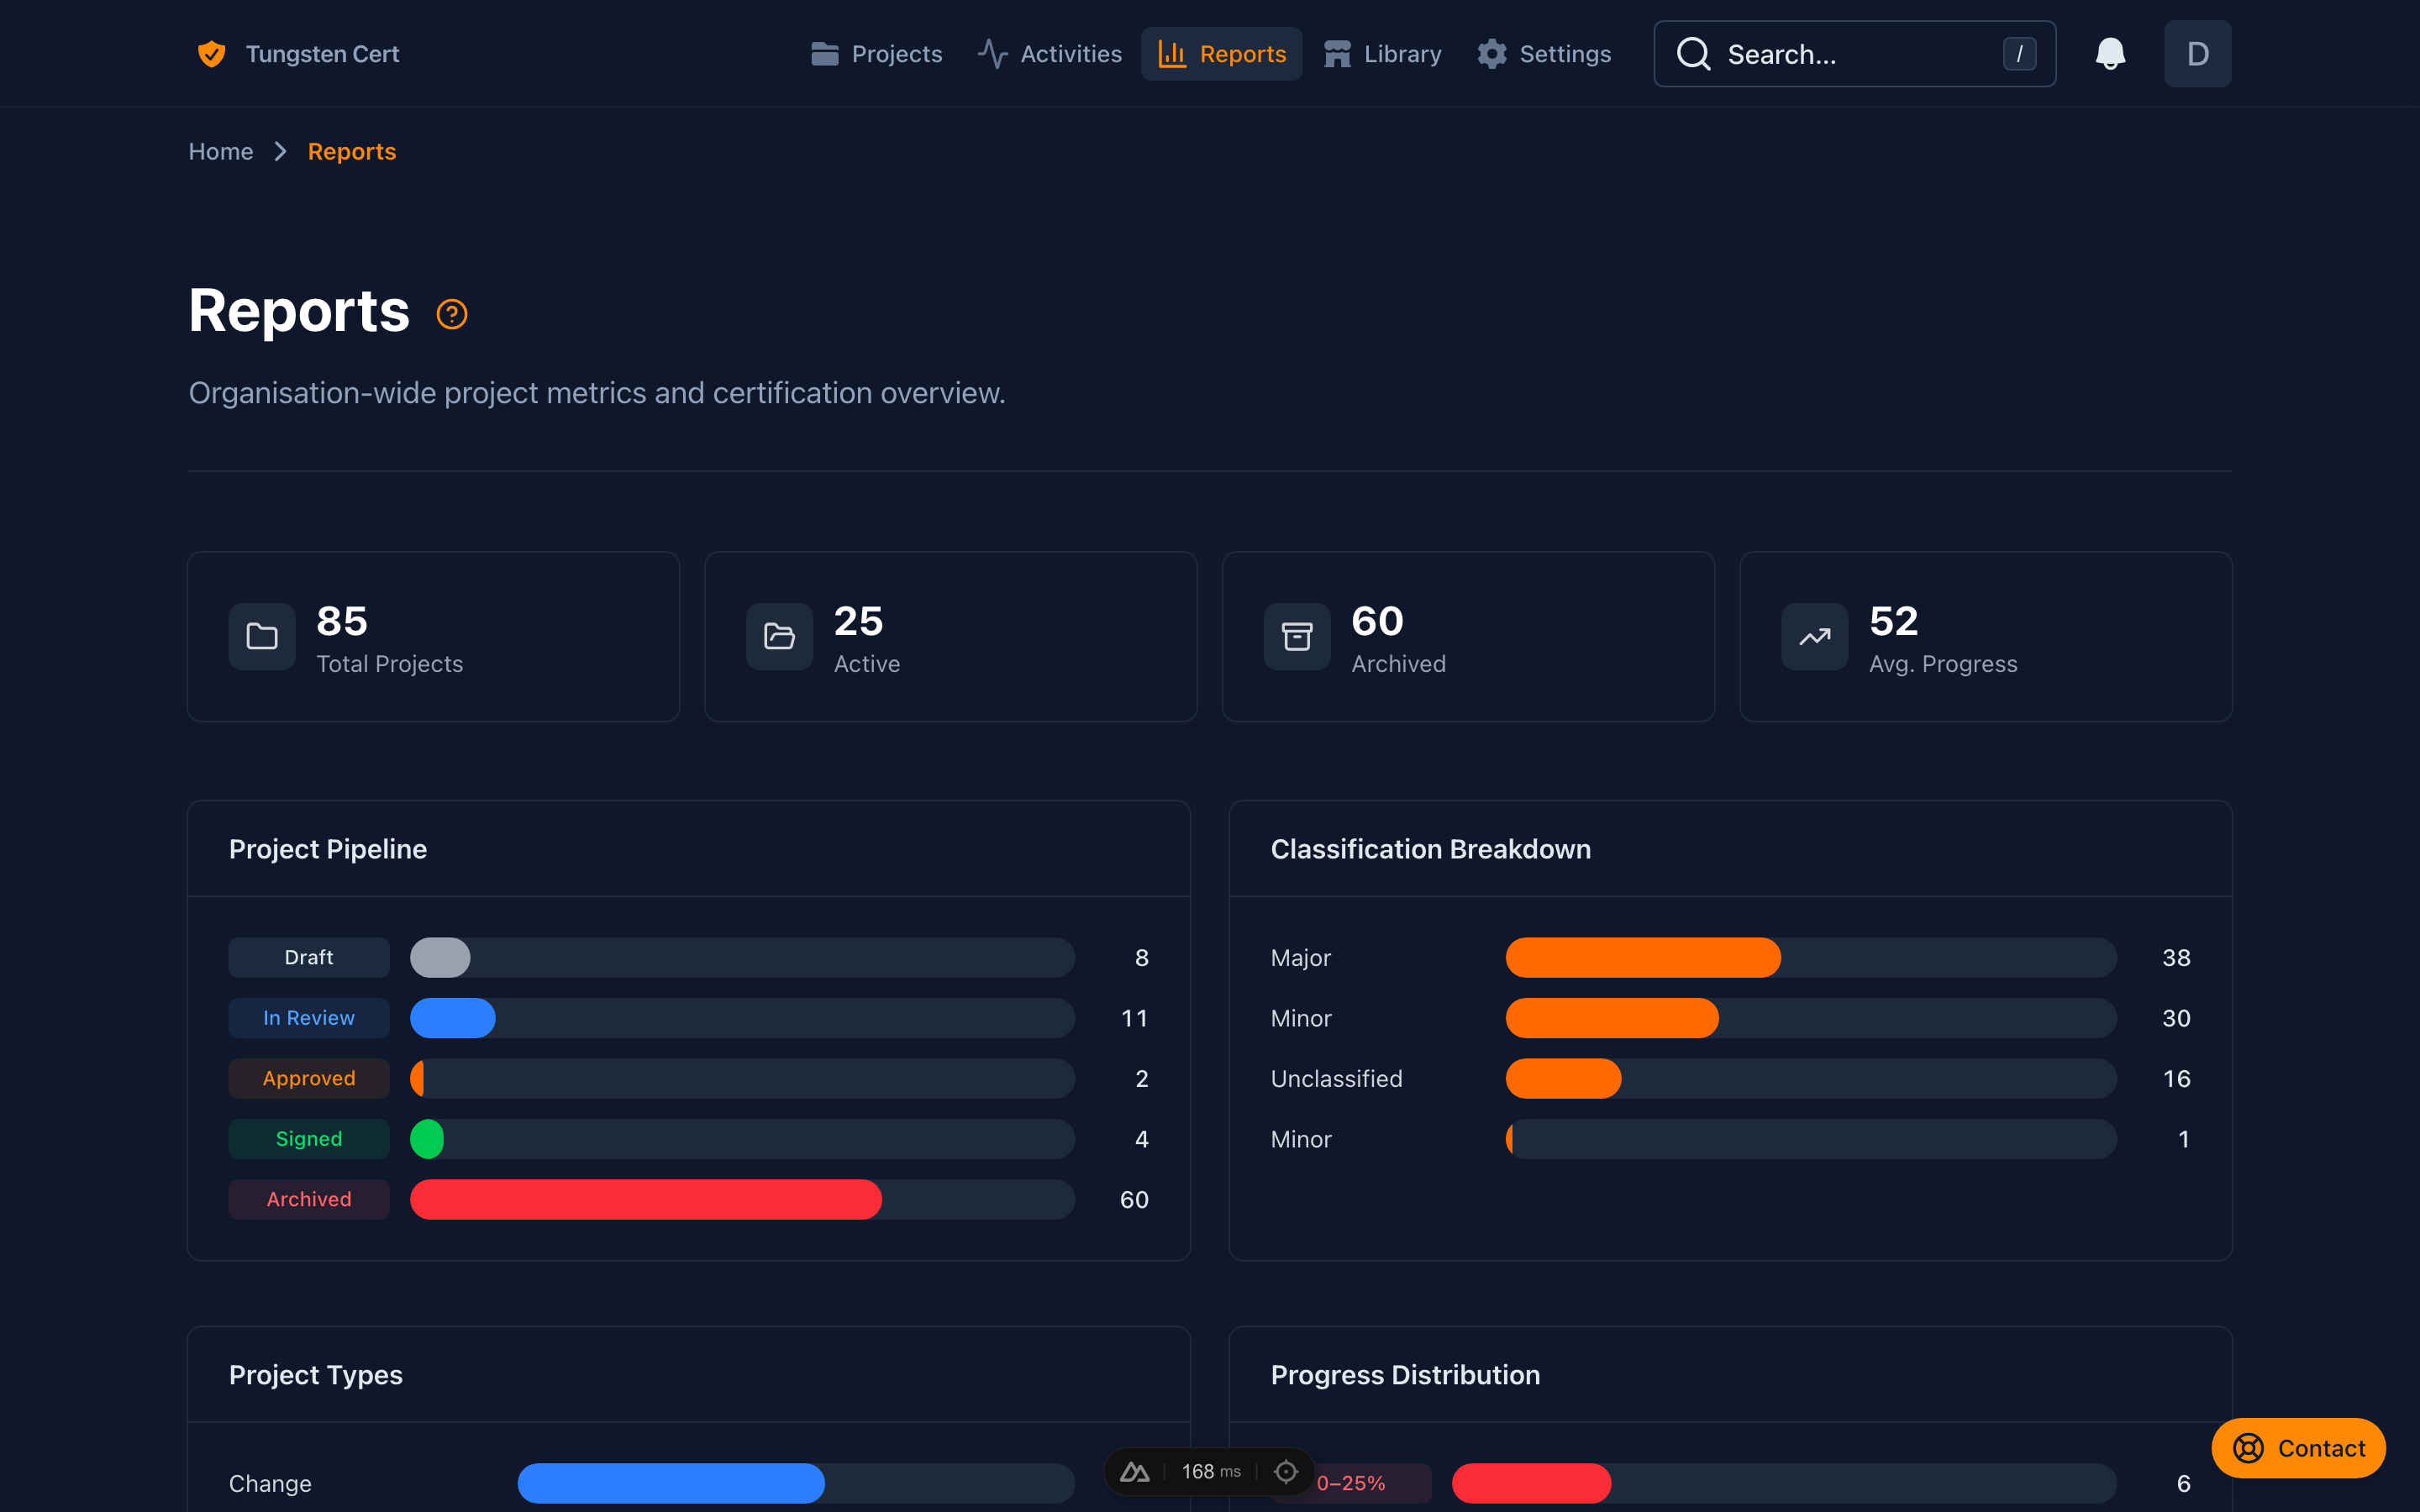Click the red Archived pipeline bar

pyautogui.click(x=646, y=1199)
